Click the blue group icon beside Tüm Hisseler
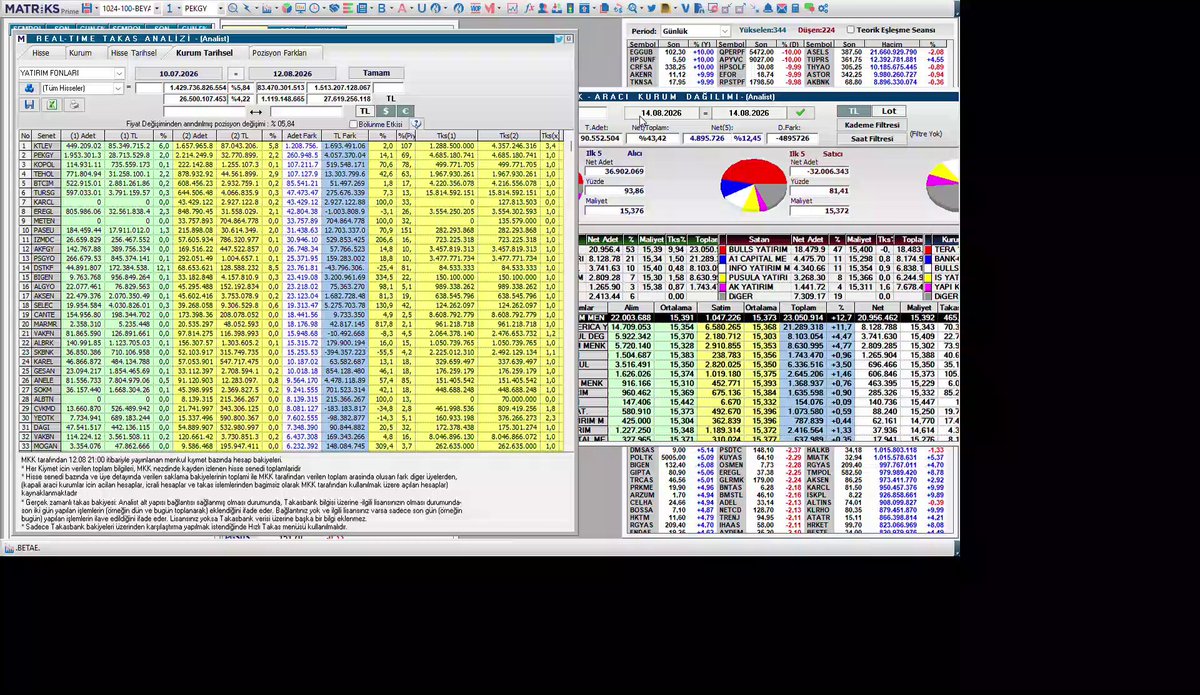Screen dimensions: 1200x695 tap(29, 88)
